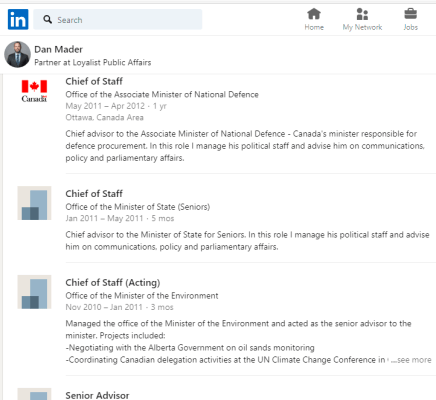
Task: Click Dan Mader's profile photo
Action: [17, 54]
